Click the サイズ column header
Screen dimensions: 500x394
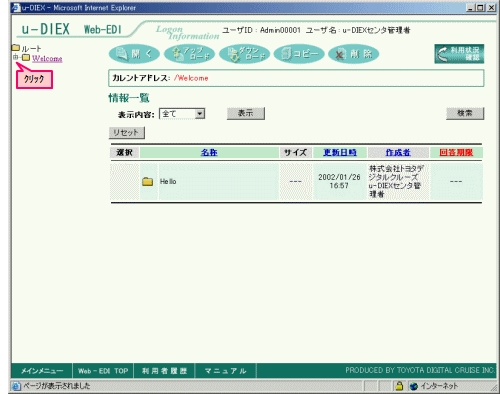pyautogui.click(x=295, y=153)
